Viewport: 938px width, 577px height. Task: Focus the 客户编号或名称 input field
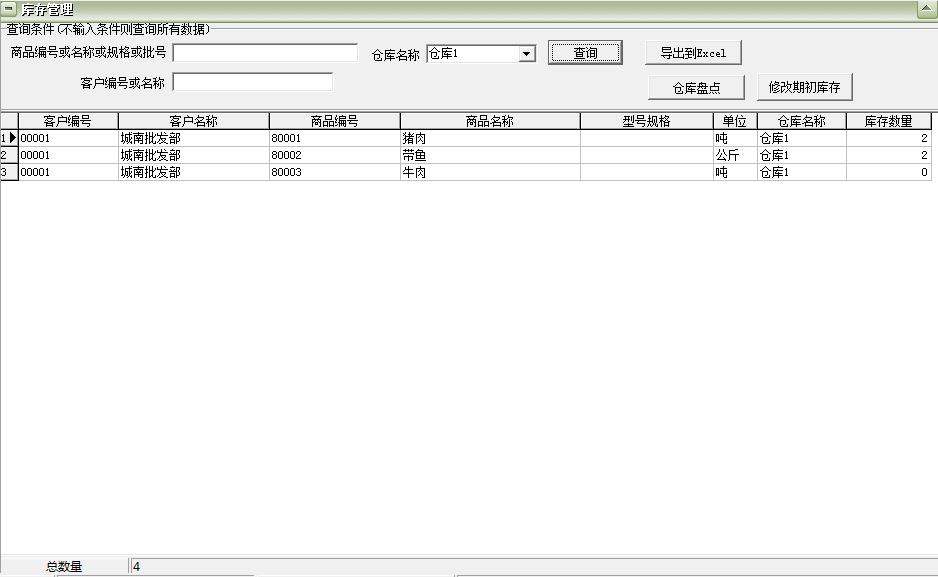point(252,82)
